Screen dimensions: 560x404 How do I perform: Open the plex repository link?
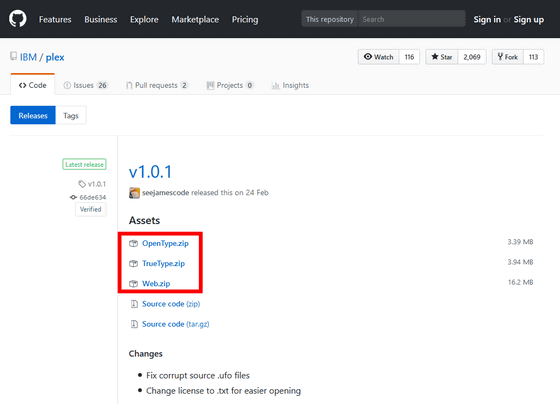[x=55, y=57]
